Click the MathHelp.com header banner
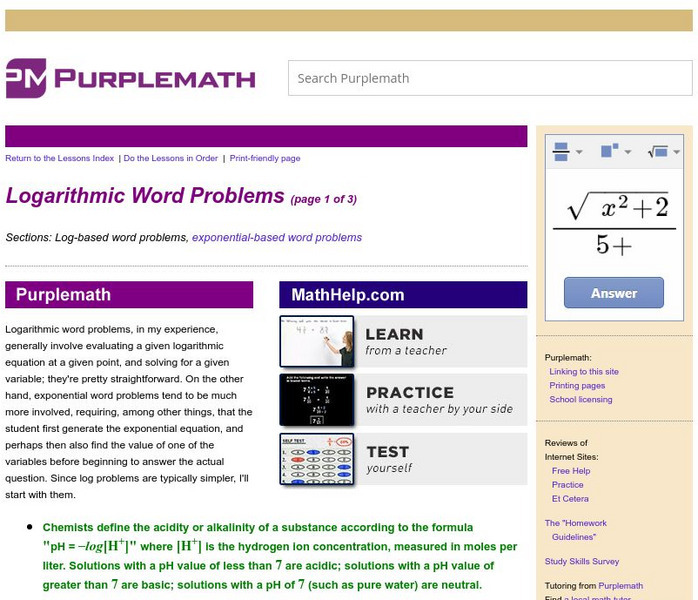Viewport: 698px width, 600px height. tap(403, 295)
